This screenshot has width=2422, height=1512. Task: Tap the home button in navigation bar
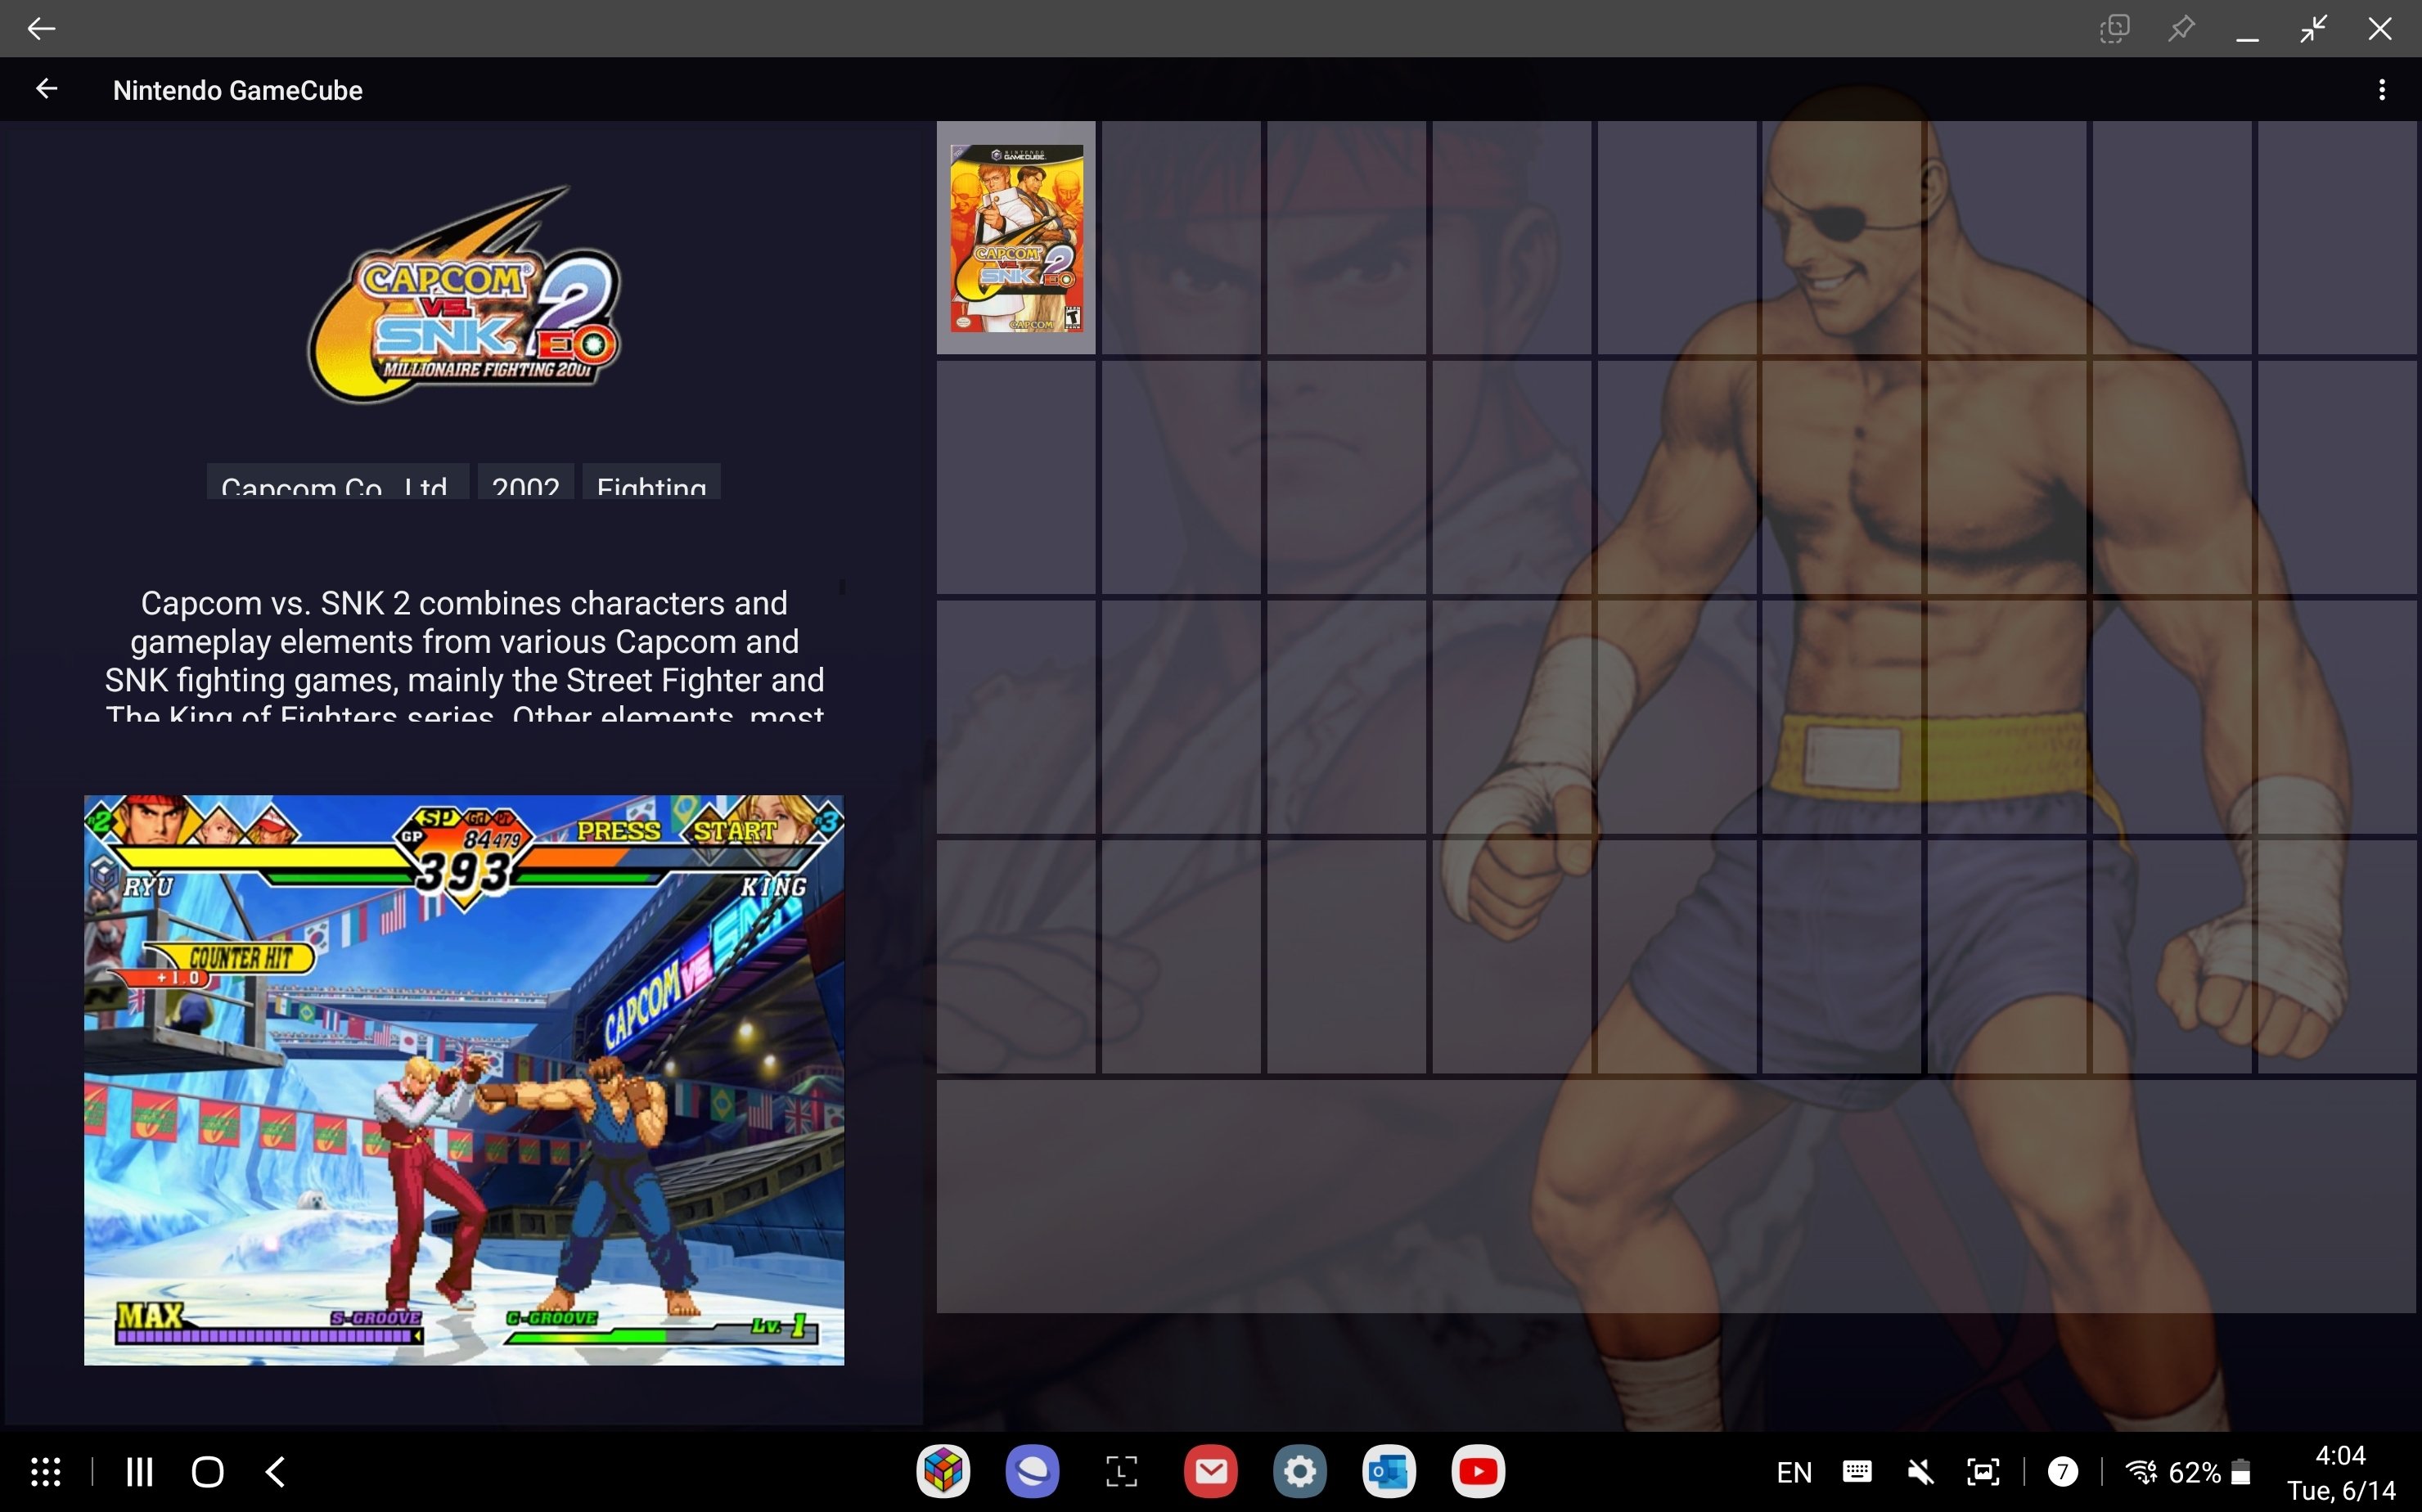coord(208,1471)
